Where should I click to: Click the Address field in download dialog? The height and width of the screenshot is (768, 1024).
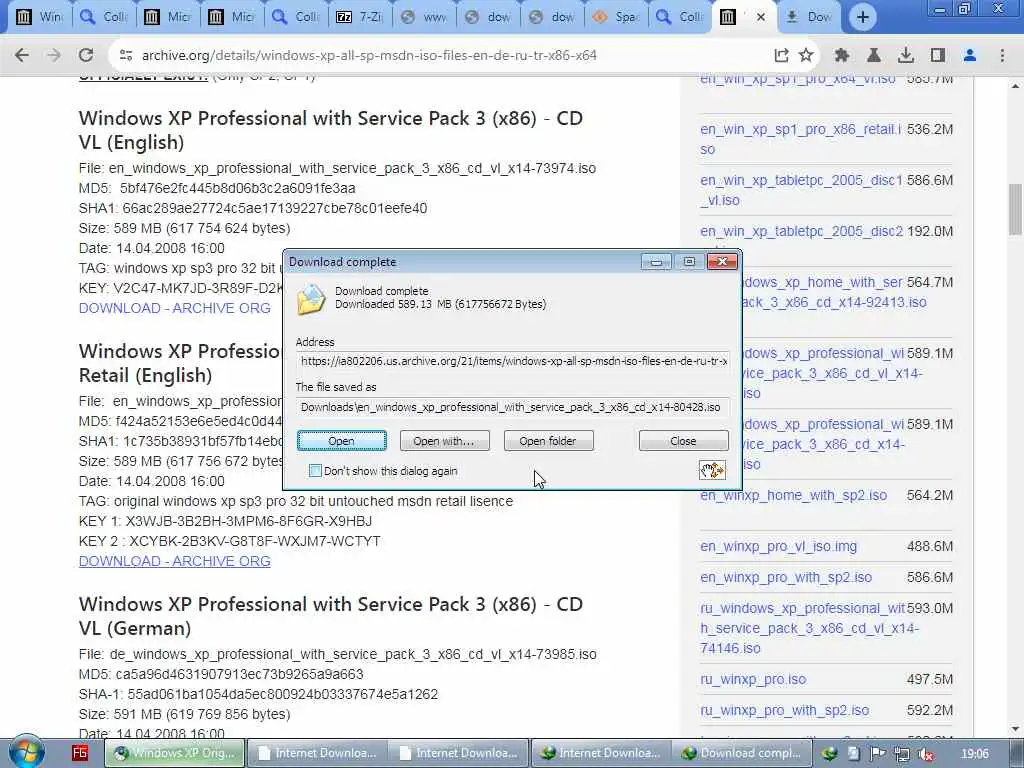pos(513,360)
